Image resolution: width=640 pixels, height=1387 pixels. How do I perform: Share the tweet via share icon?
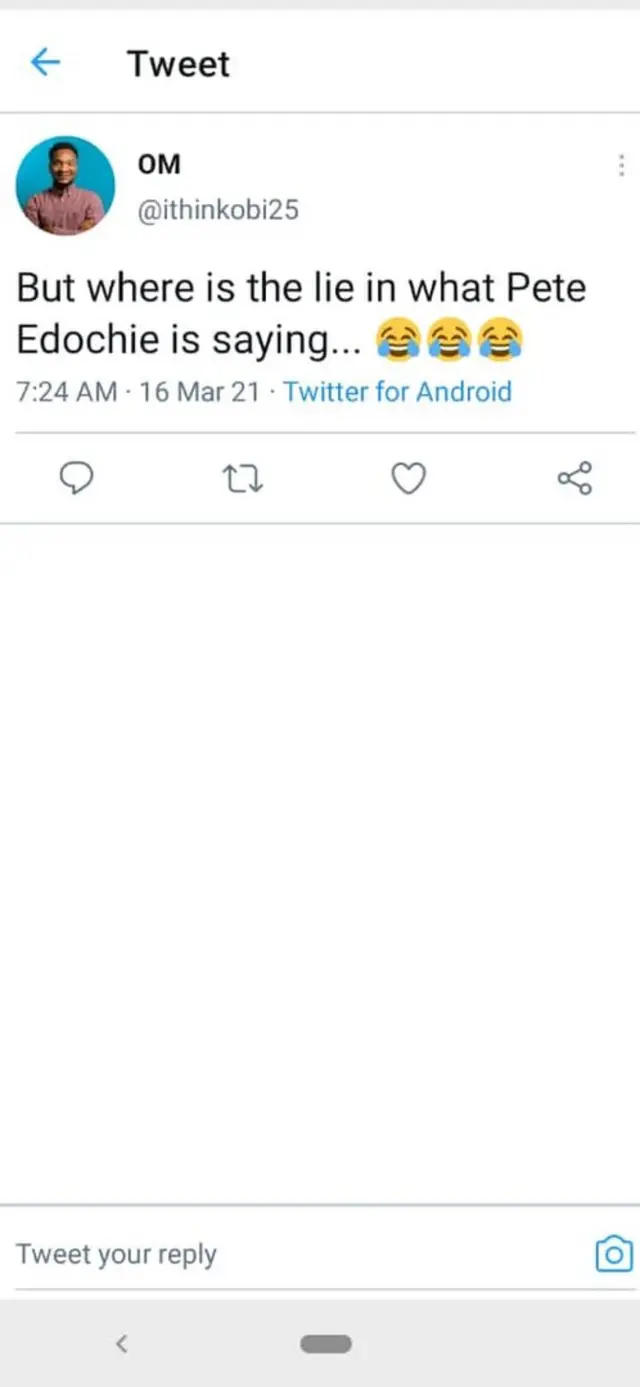click(574, 480)
